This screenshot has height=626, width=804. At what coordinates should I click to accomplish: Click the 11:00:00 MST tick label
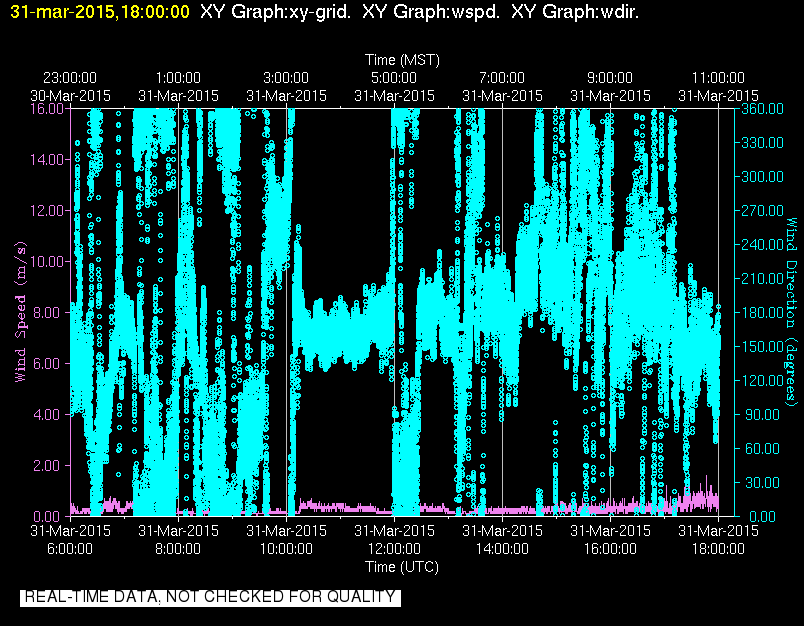[x=718, y=78]
